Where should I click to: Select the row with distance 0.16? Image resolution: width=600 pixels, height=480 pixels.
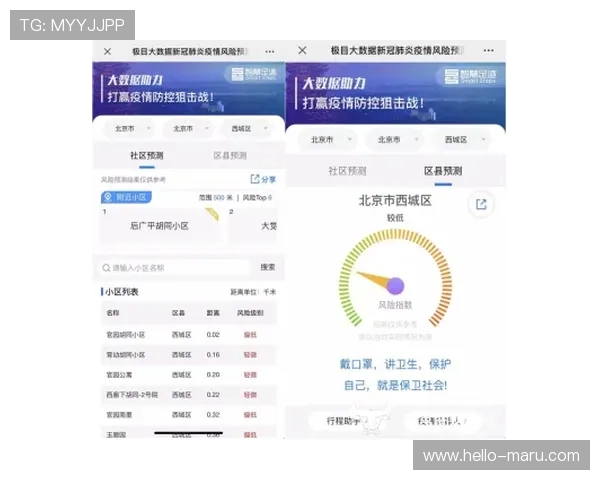(188, 355)
